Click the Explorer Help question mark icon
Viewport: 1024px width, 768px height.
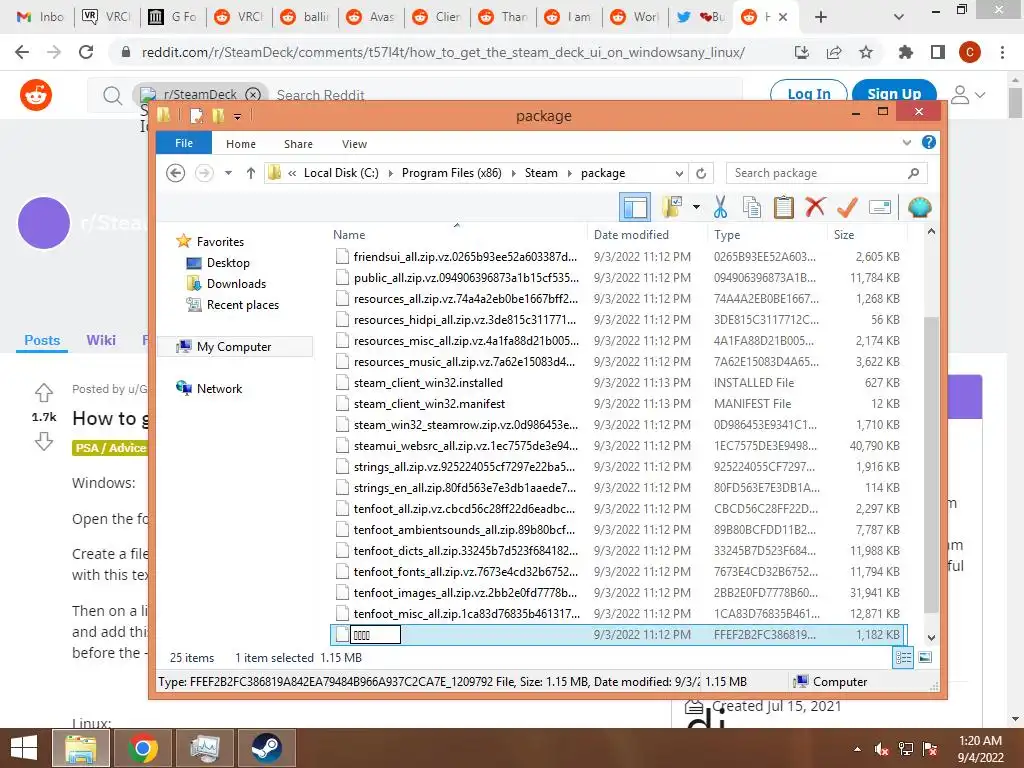tap(929, 142)
